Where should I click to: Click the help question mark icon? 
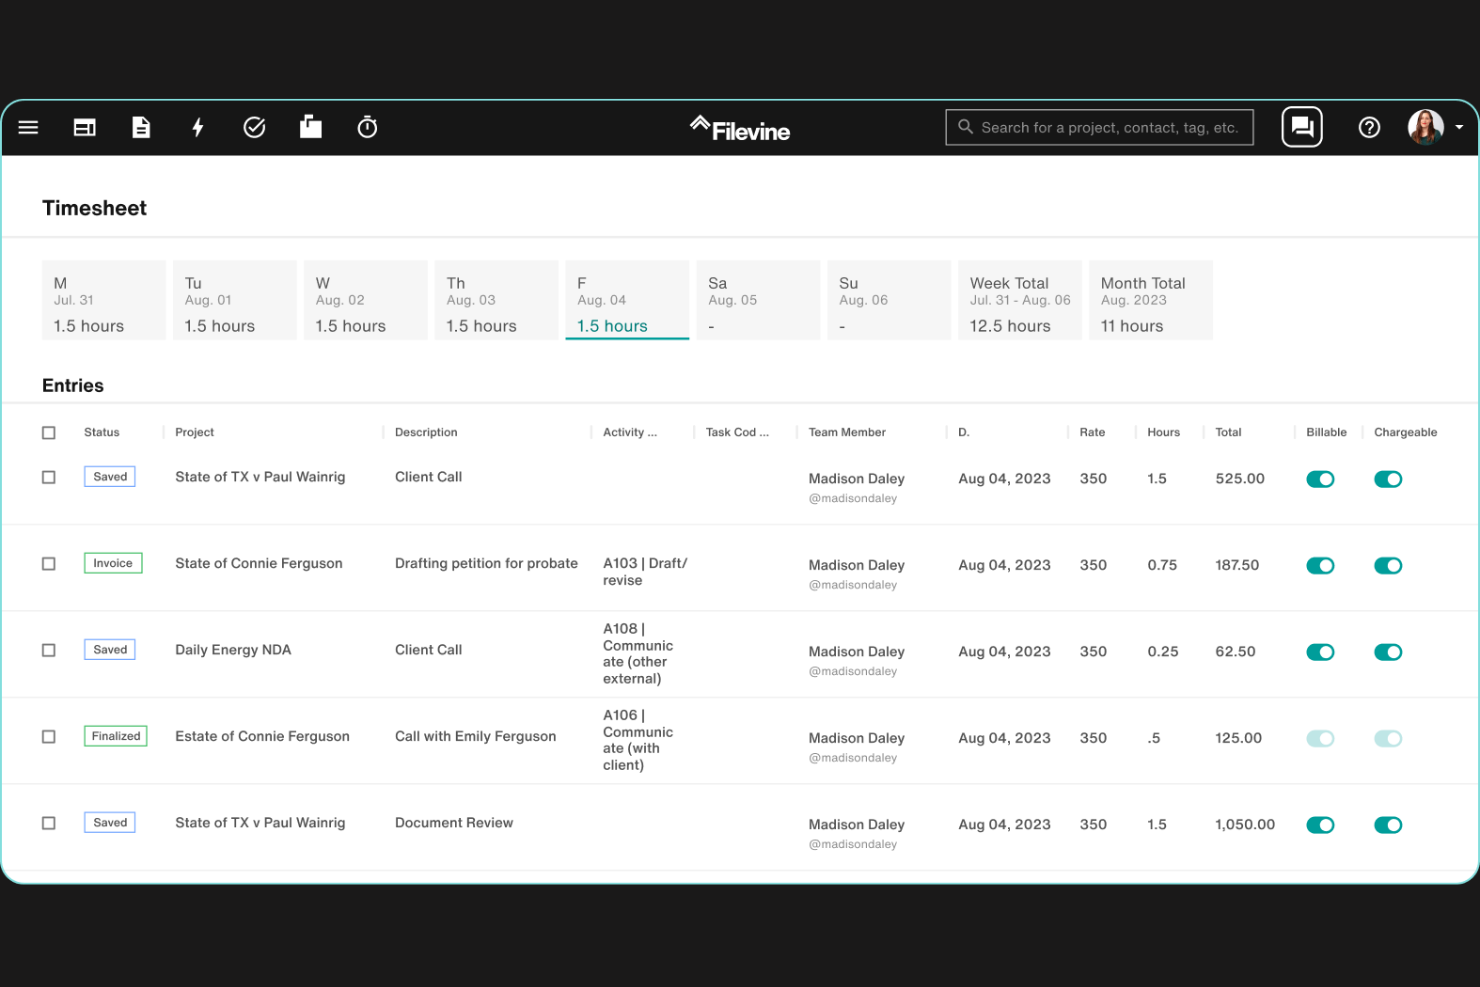pos(1369,127)
